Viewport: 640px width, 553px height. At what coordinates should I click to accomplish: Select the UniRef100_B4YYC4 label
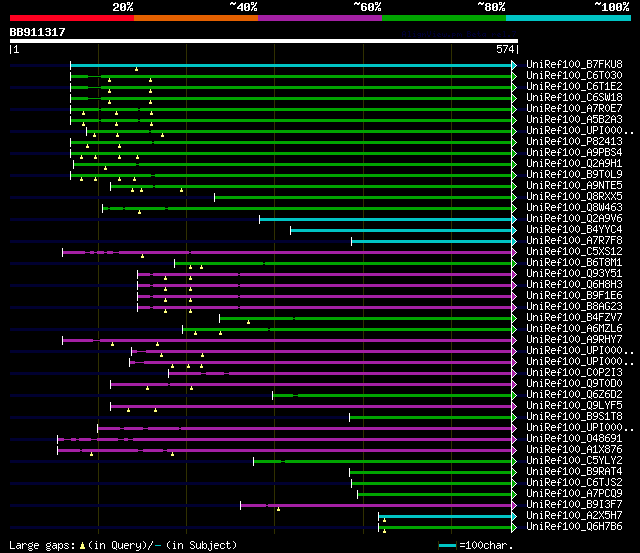574,230
